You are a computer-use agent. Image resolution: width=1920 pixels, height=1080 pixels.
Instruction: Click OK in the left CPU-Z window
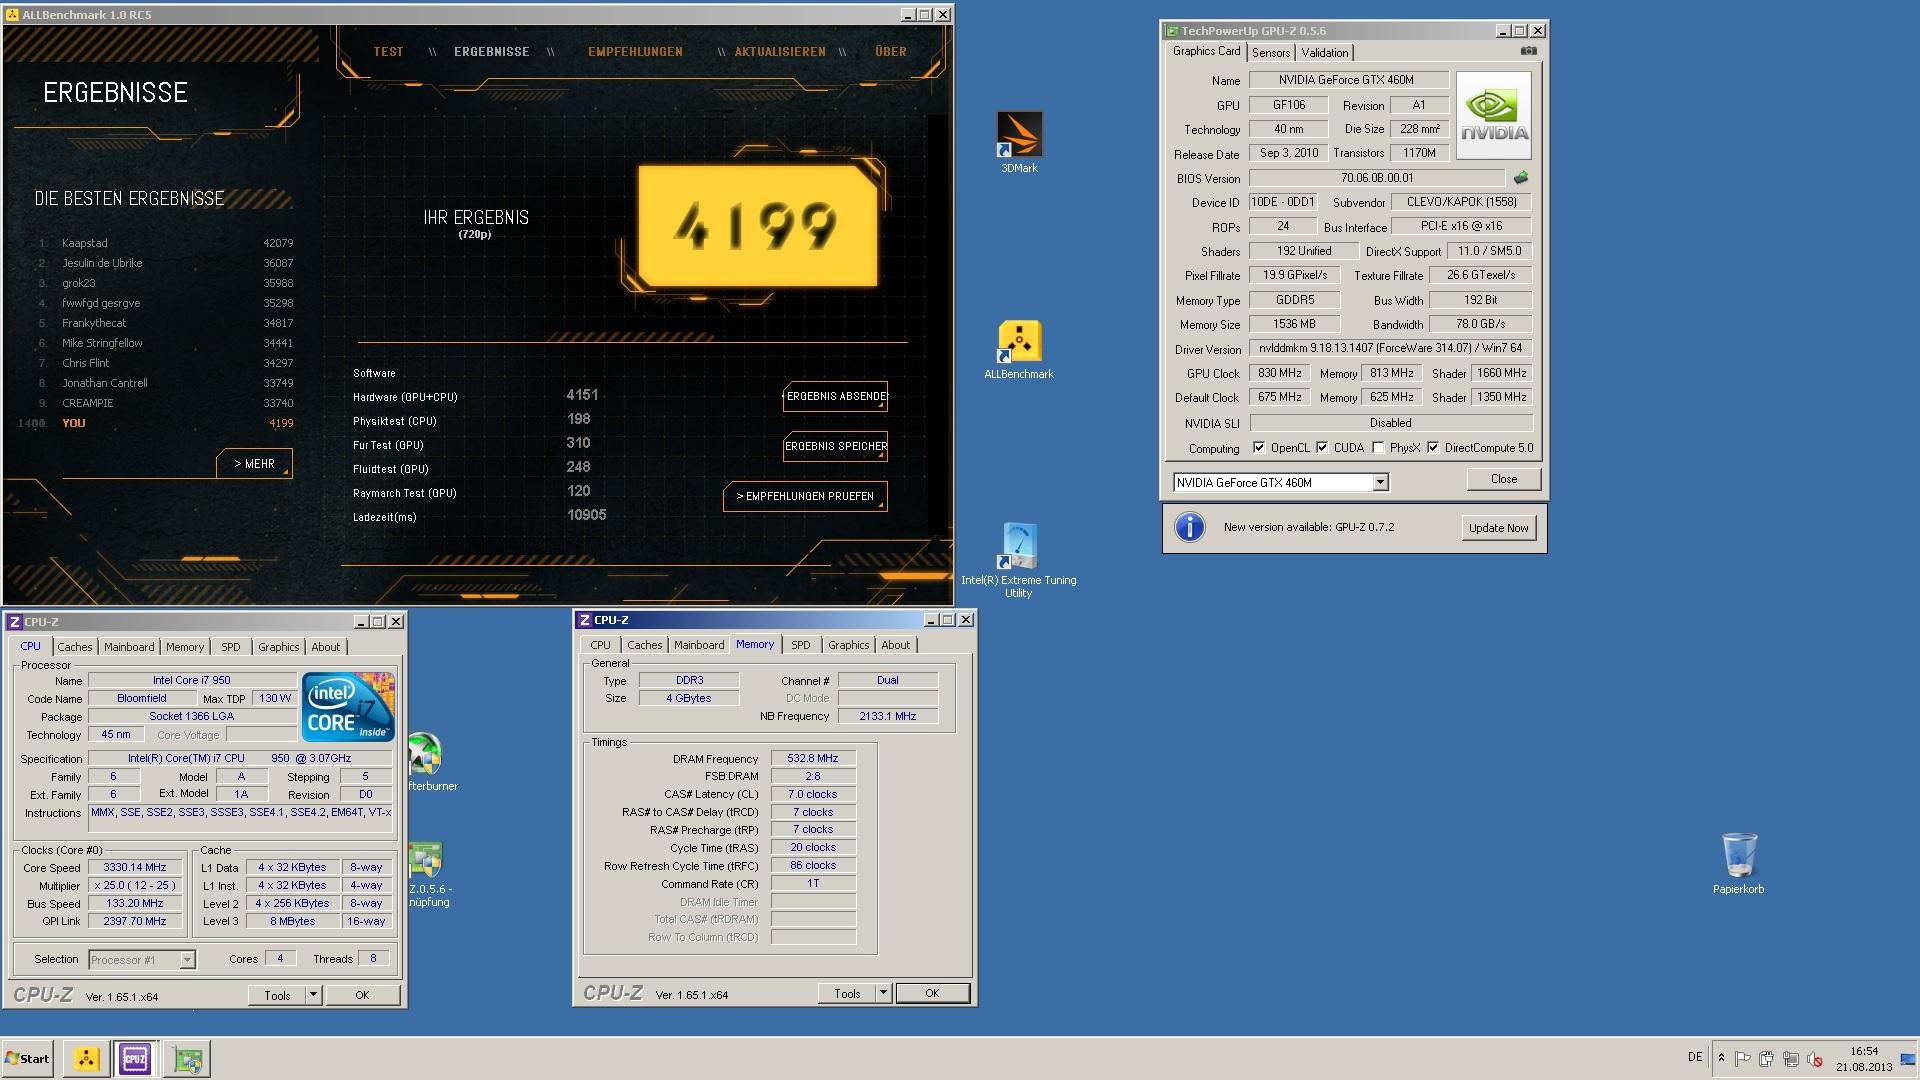[x=362, y=995]
